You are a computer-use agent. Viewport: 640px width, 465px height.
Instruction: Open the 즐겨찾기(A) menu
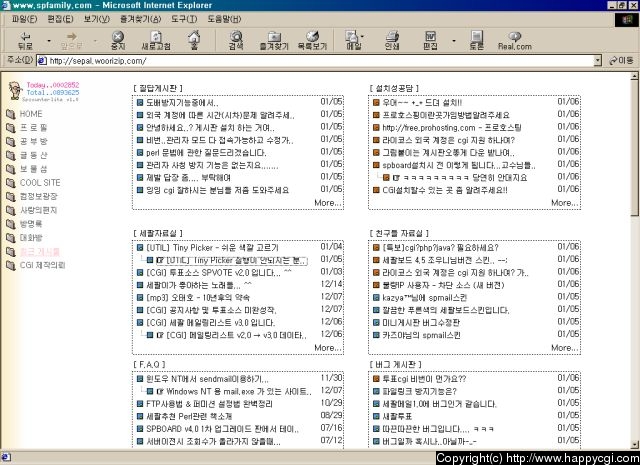(x=140, y=19)
